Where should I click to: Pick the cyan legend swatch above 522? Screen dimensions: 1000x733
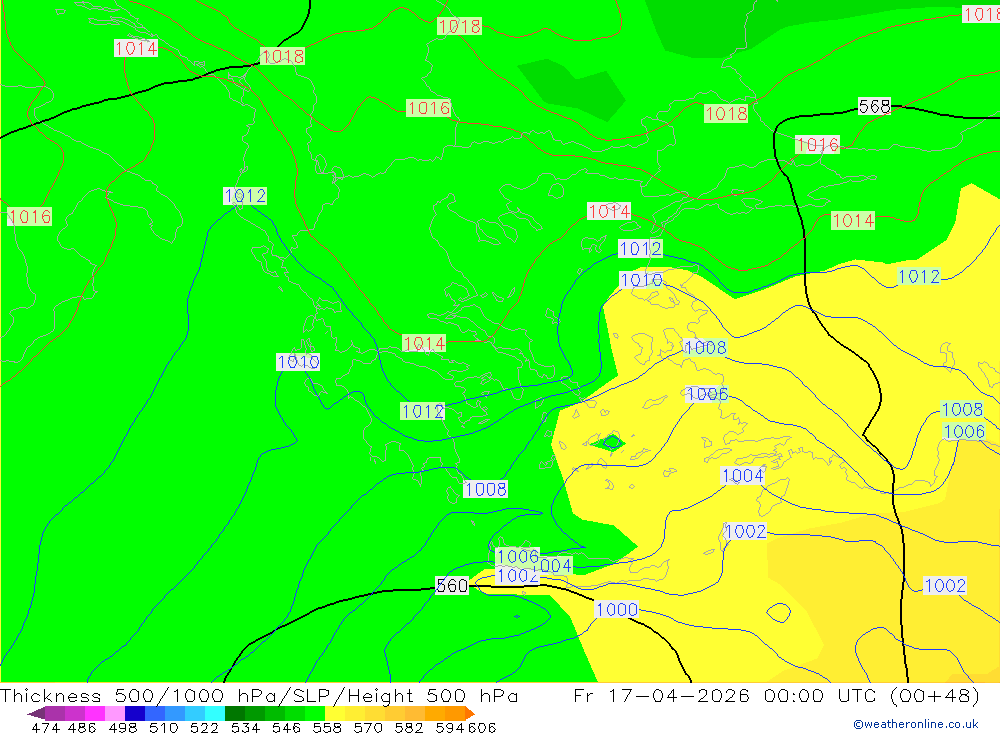(215, 713)
